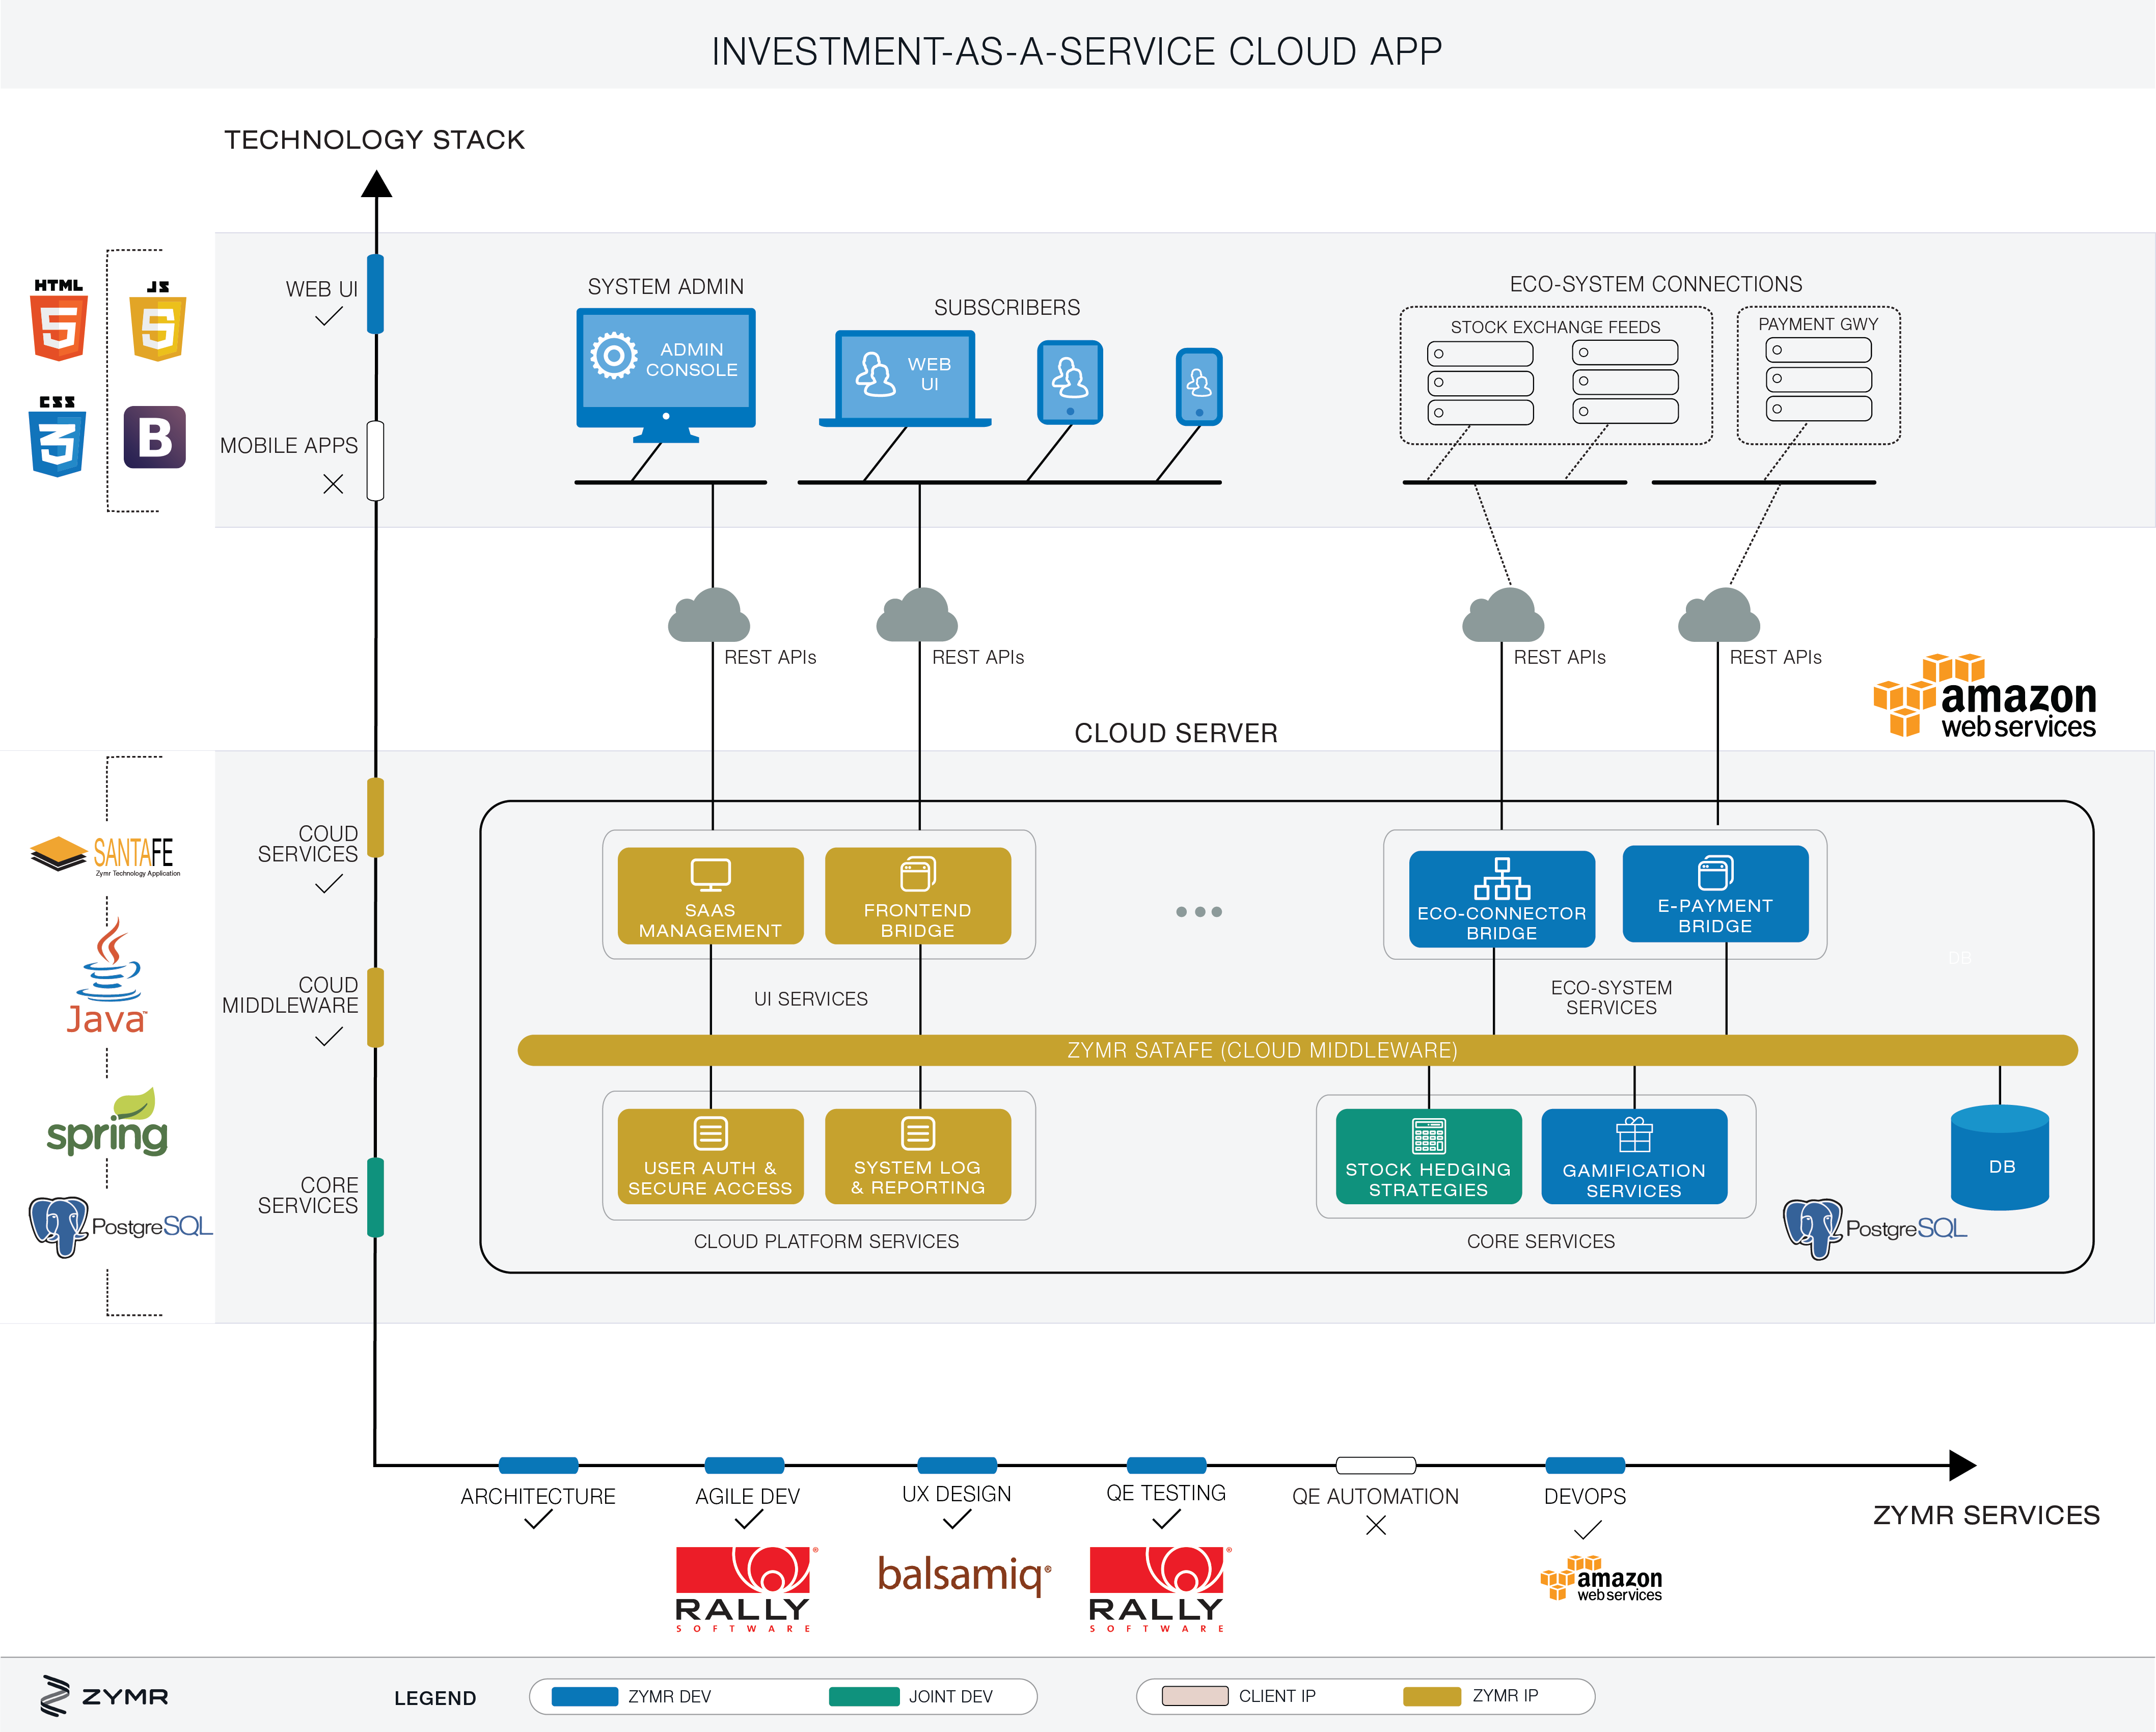2156x1732 pixels.
Task: Click the Zymr Satafe cloud middleware bar
Action: pos(1298,1050)
